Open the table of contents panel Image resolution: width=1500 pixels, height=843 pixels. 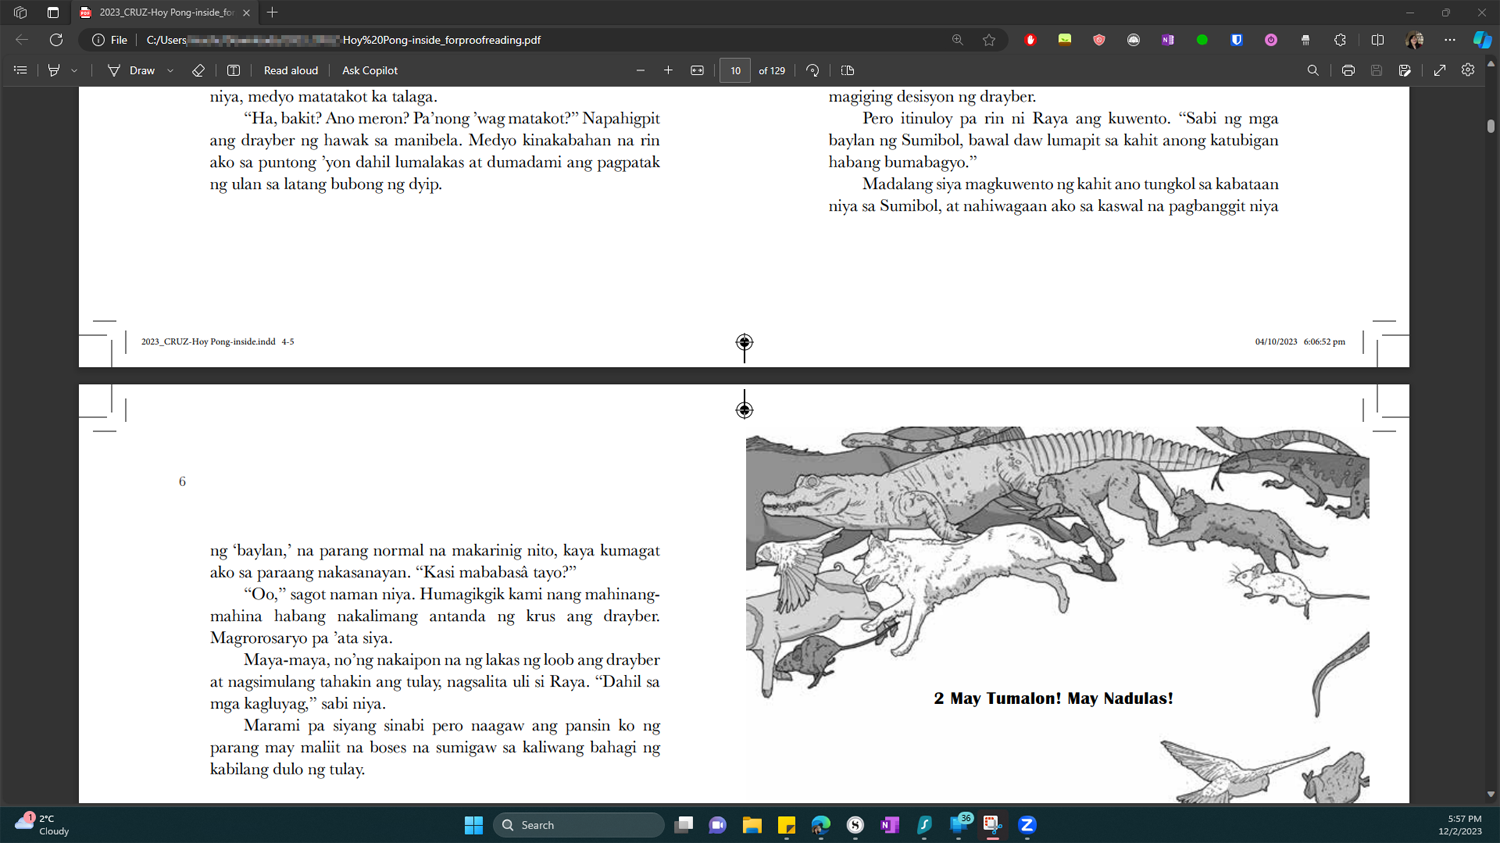click(x=20, y=71)
